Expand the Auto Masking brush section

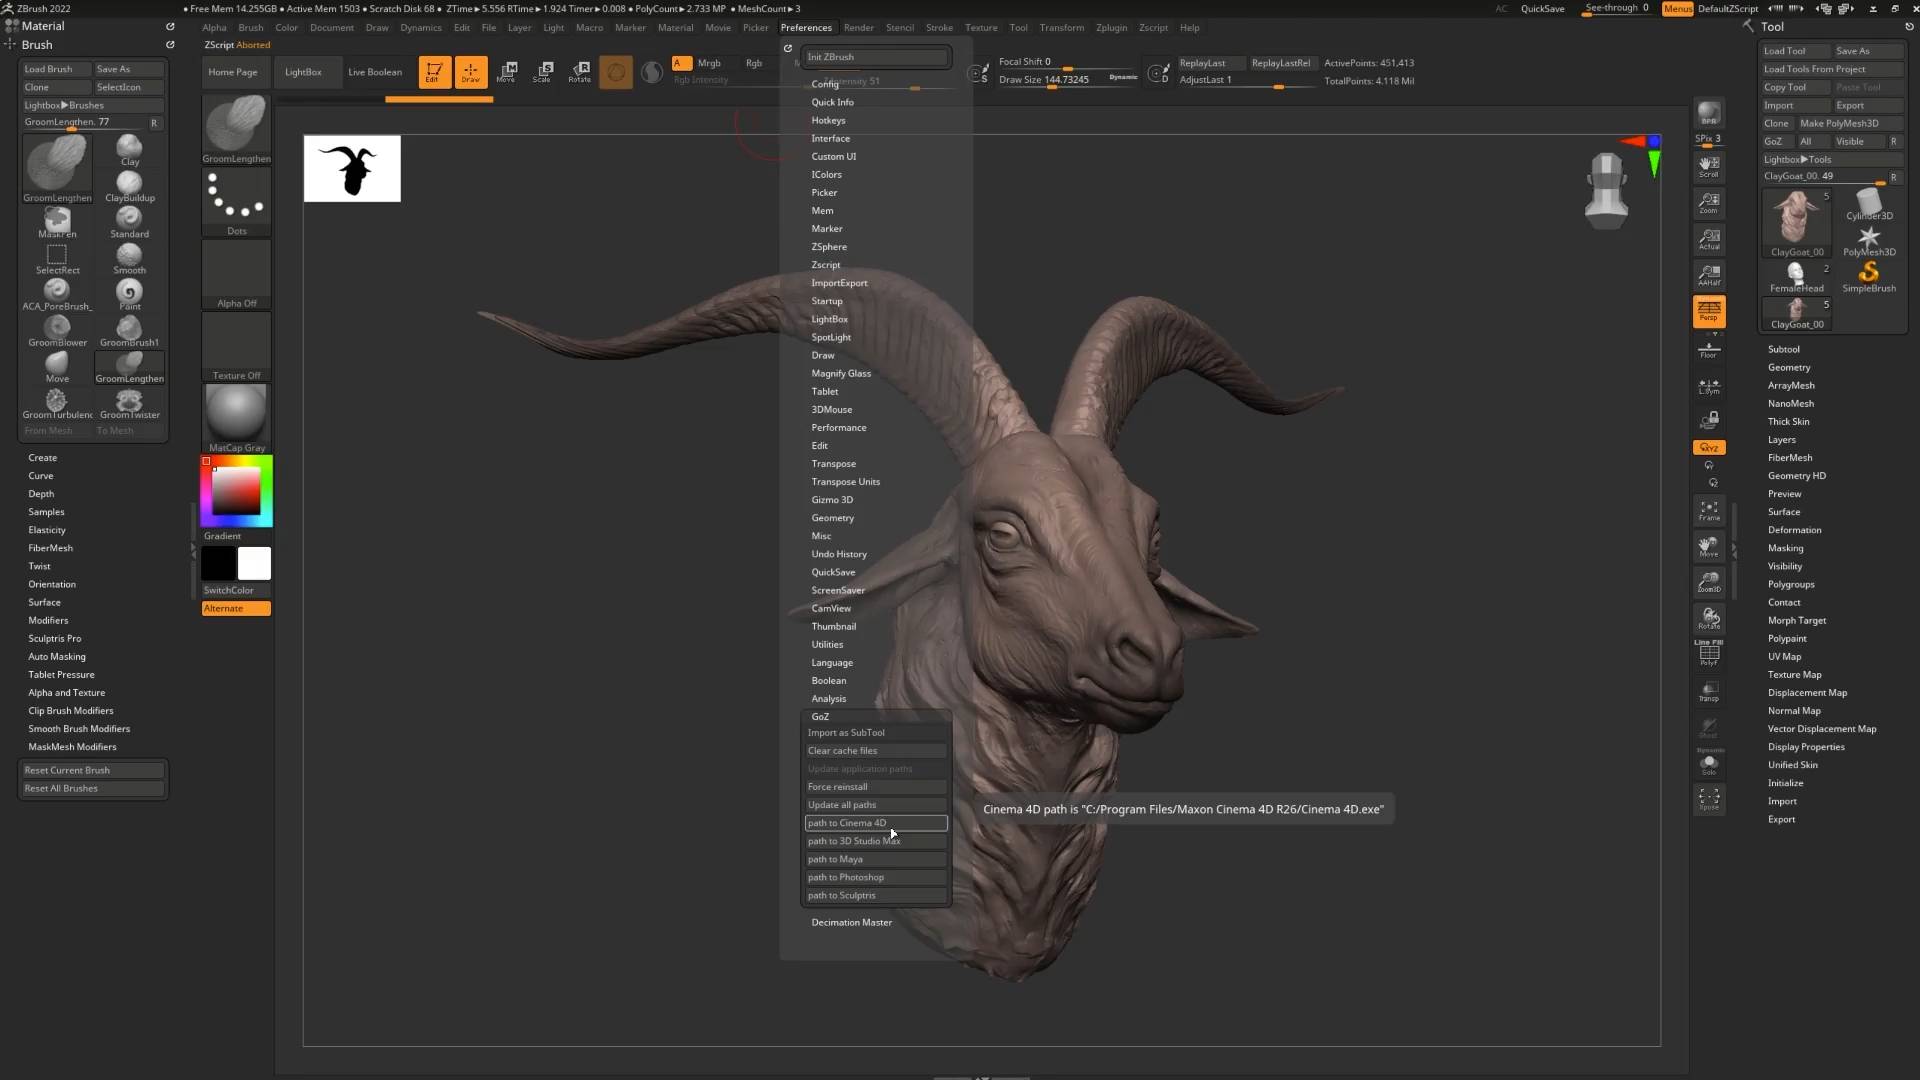point(57,656)
